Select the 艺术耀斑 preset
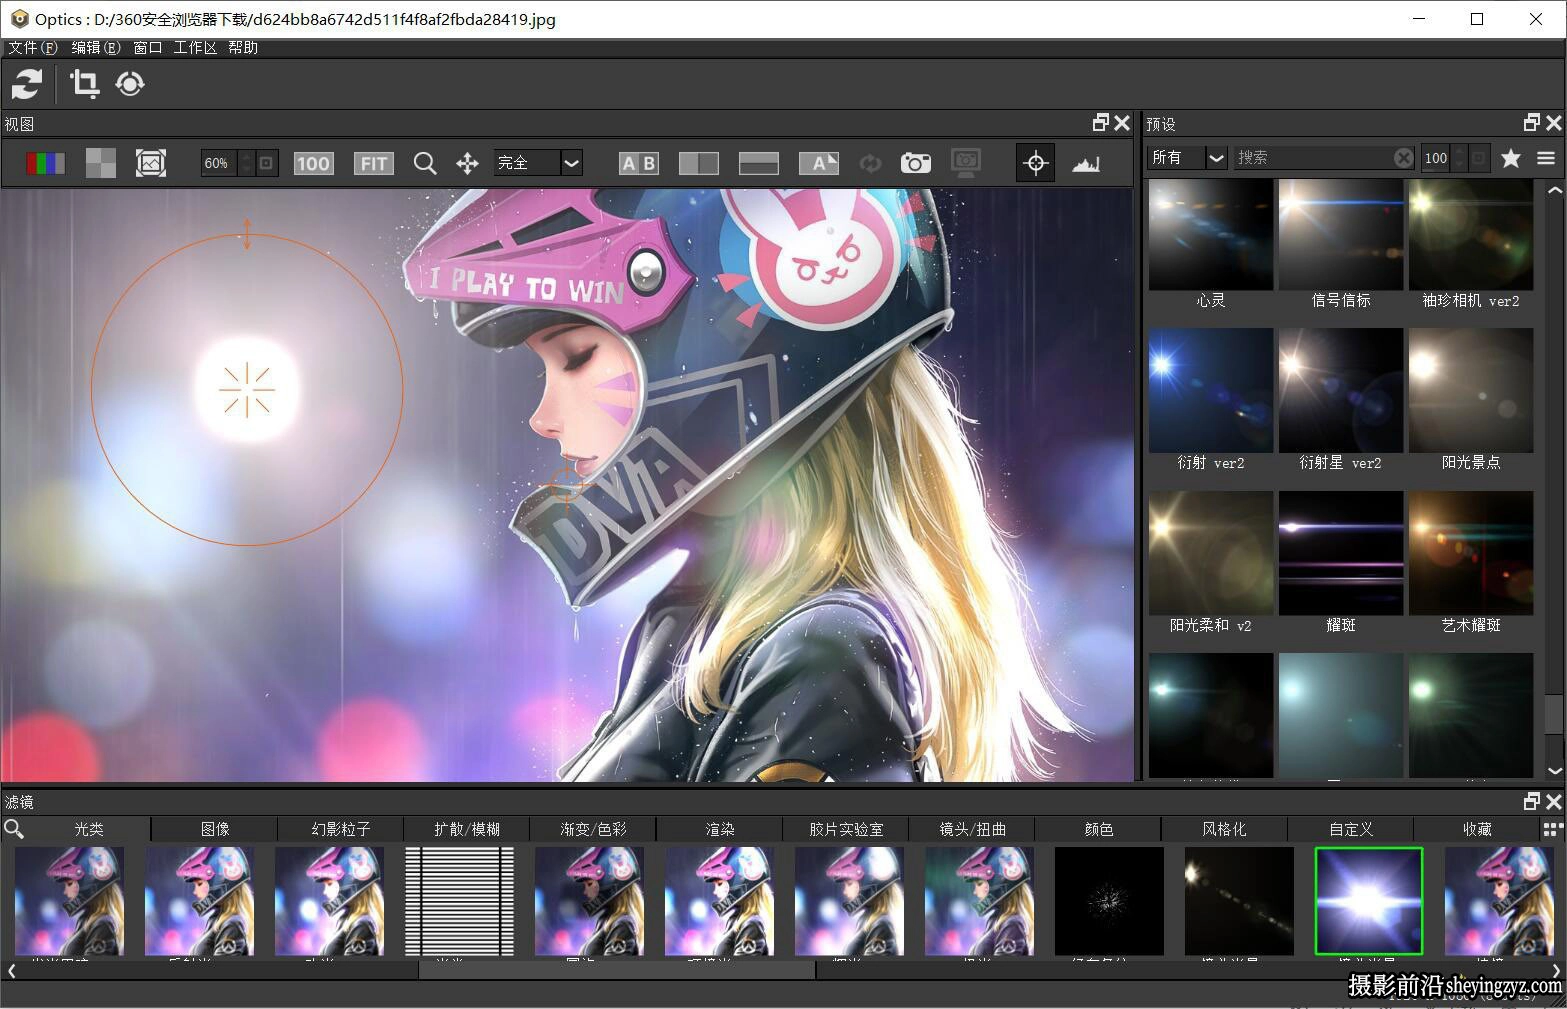The image size is (1567, 1009). pyautogui.click(x=1471, y=553)
